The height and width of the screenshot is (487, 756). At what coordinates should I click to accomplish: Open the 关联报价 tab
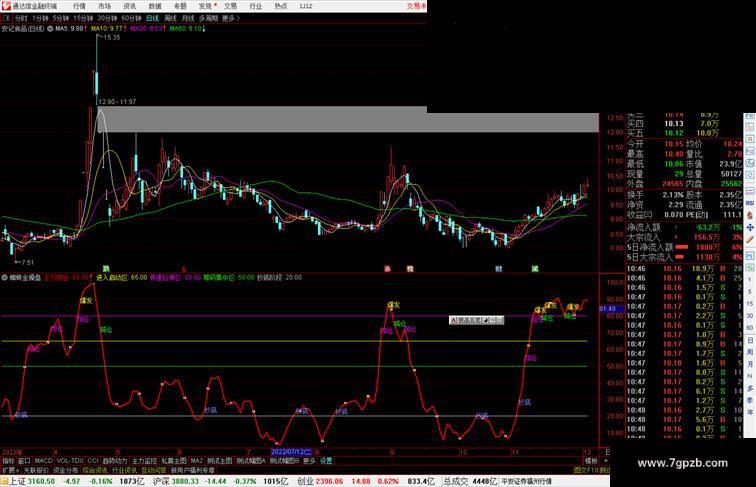click(x=36, y=470)
